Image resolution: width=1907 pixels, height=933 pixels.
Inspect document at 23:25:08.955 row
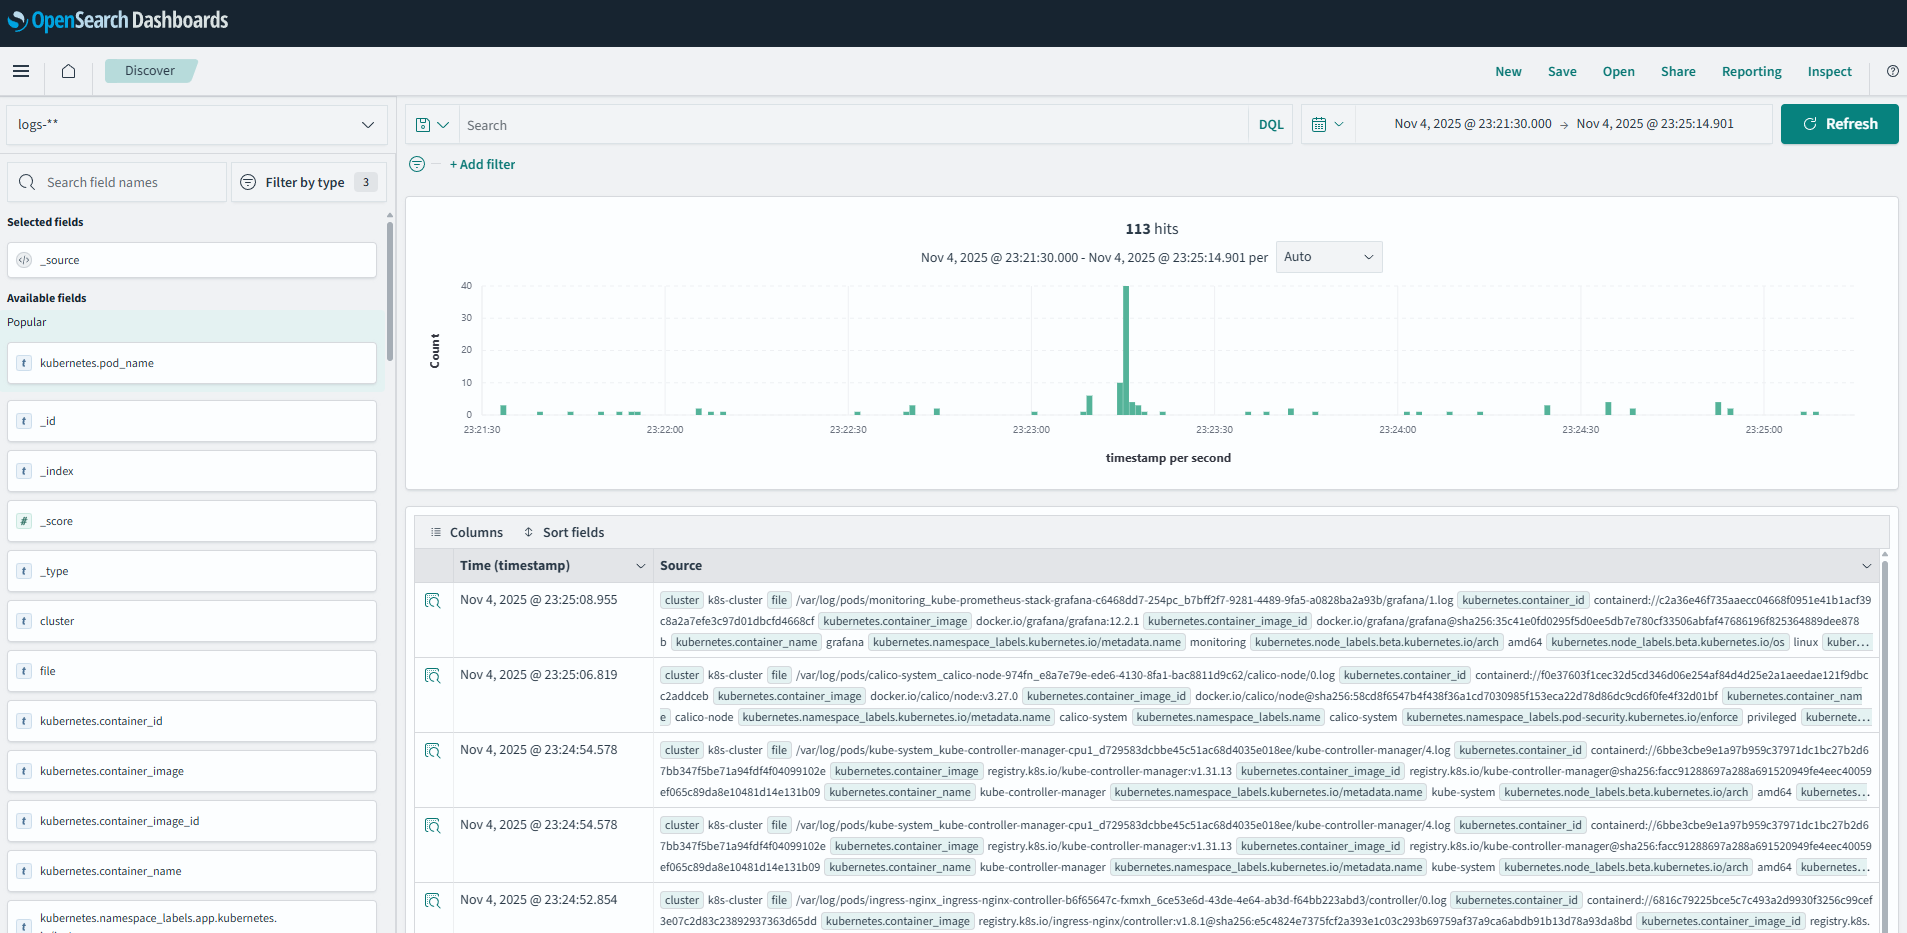coord(433,601)
